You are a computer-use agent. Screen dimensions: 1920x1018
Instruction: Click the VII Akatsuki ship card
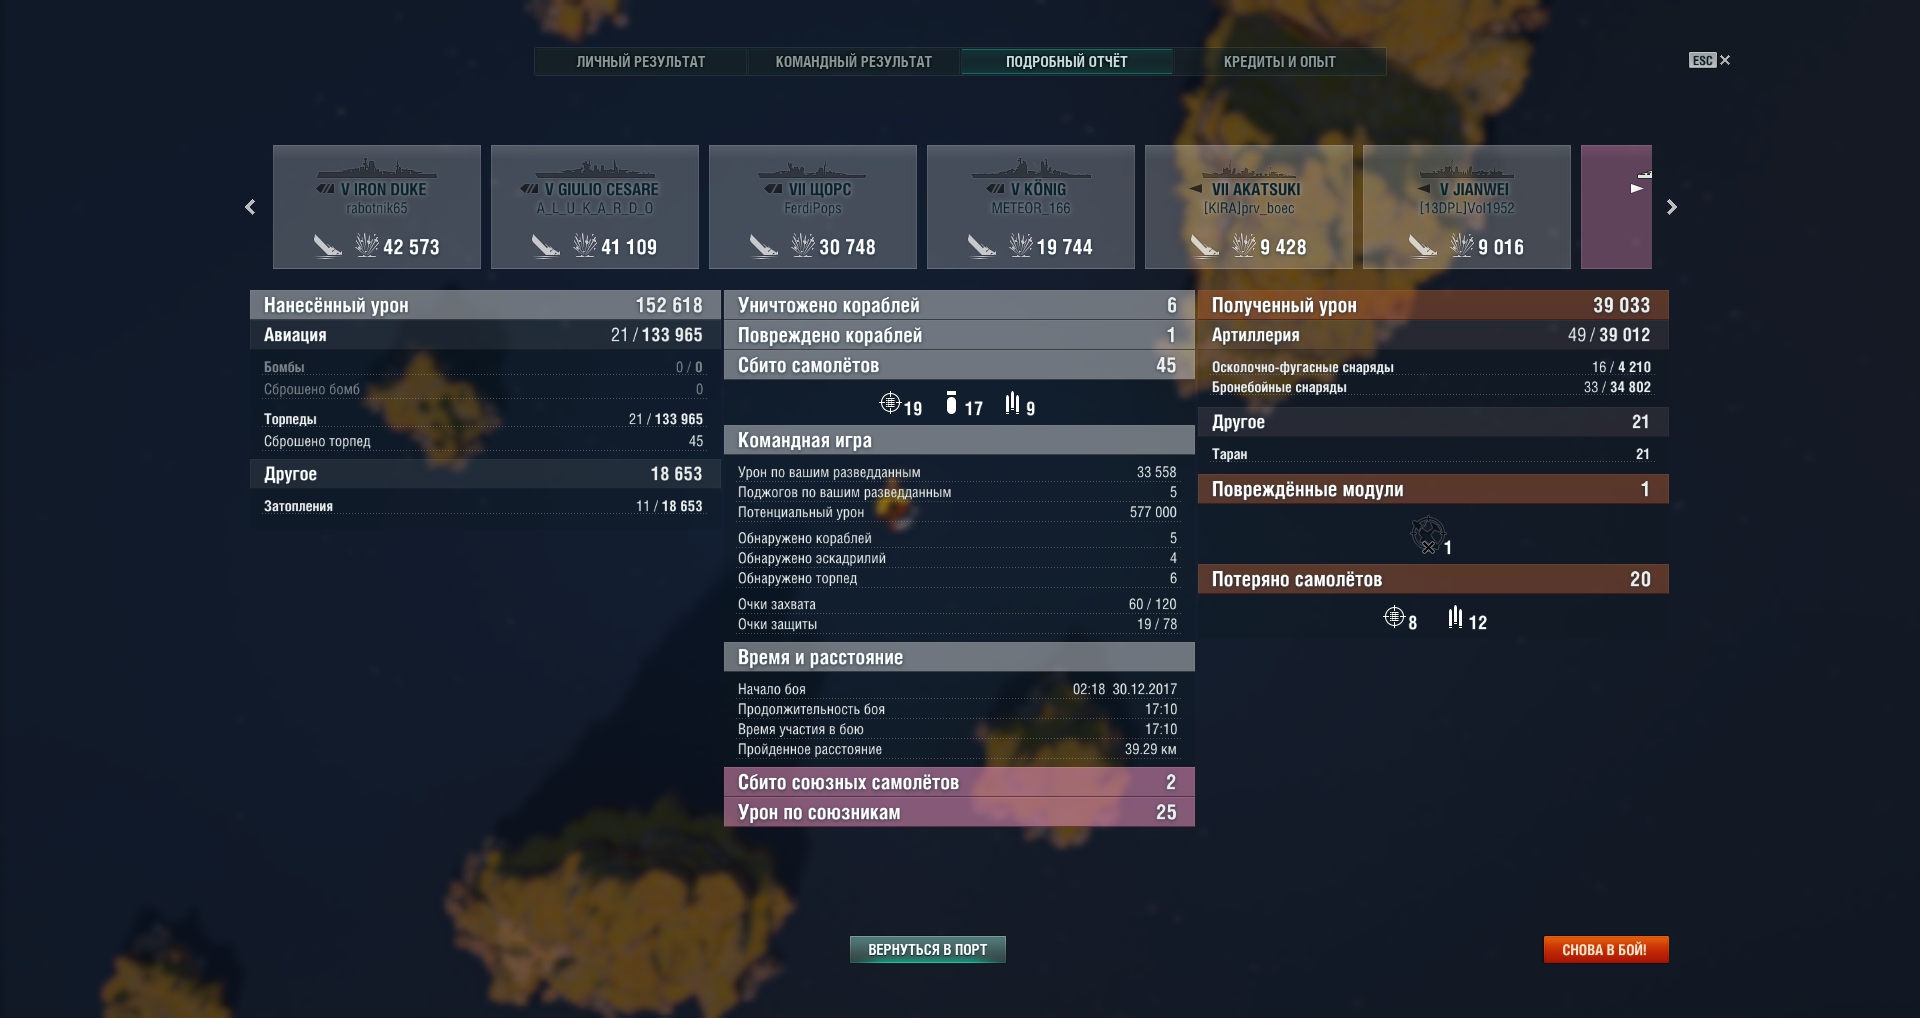click(1248, 207)
